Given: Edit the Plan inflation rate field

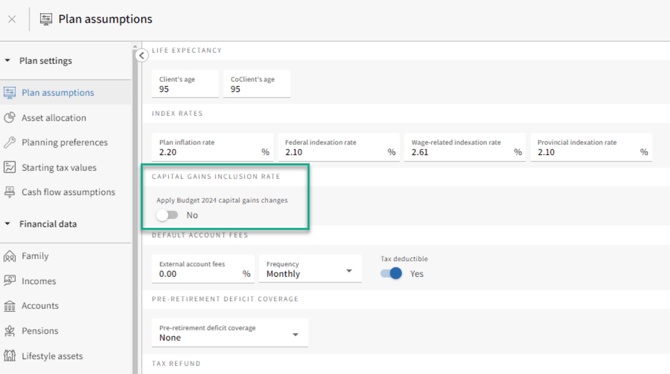Looking at the screenshot, I should [x=212, y=147].
